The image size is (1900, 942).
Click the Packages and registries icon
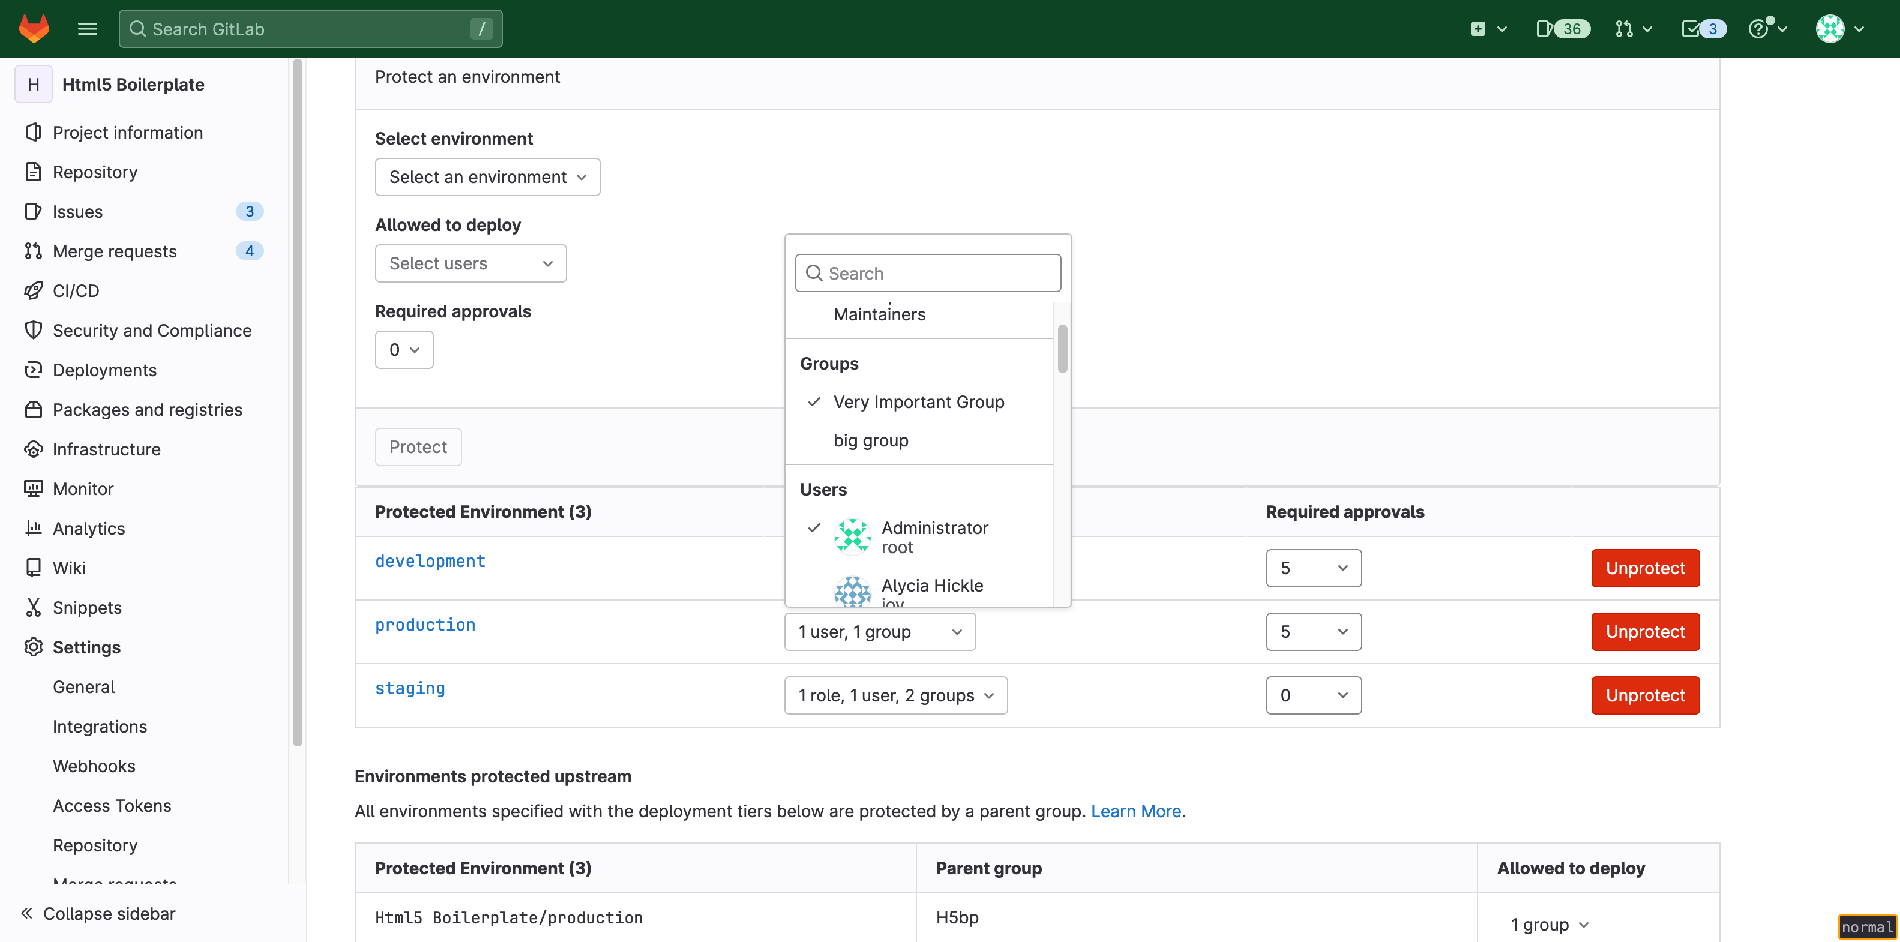click(33, 409)
